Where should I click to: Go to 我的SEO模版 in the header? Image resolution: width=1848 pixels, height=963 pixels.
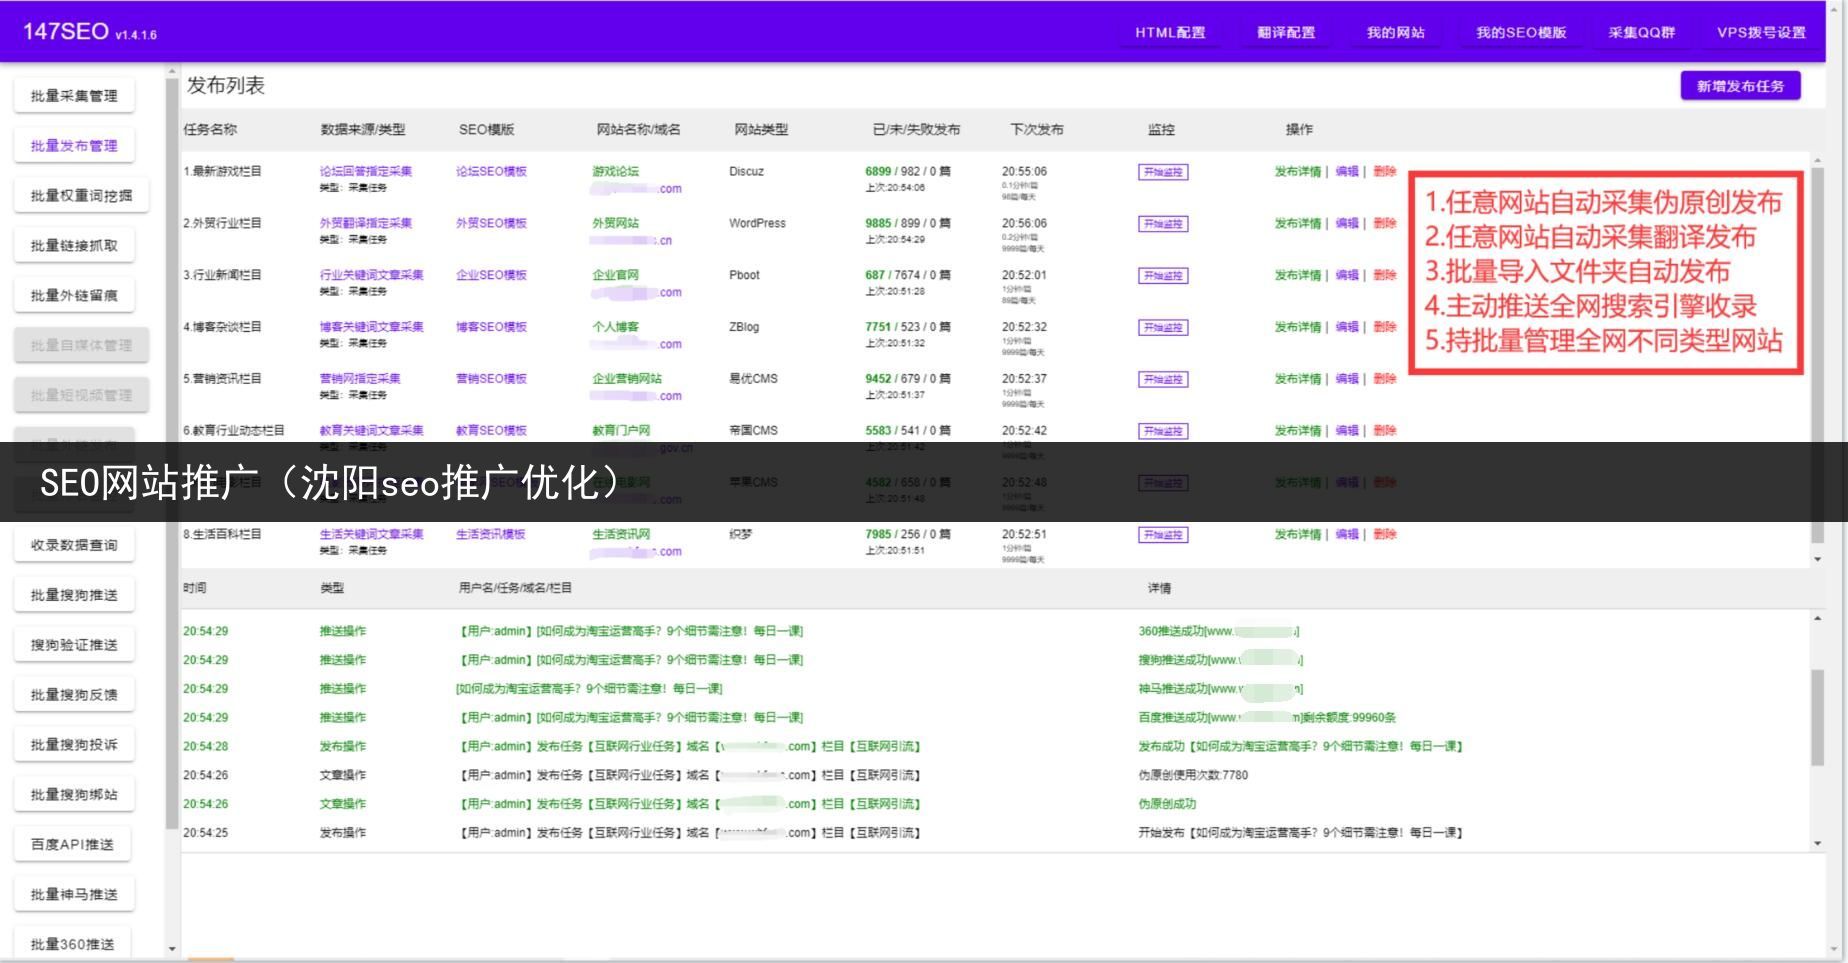tap(1520, 32)
